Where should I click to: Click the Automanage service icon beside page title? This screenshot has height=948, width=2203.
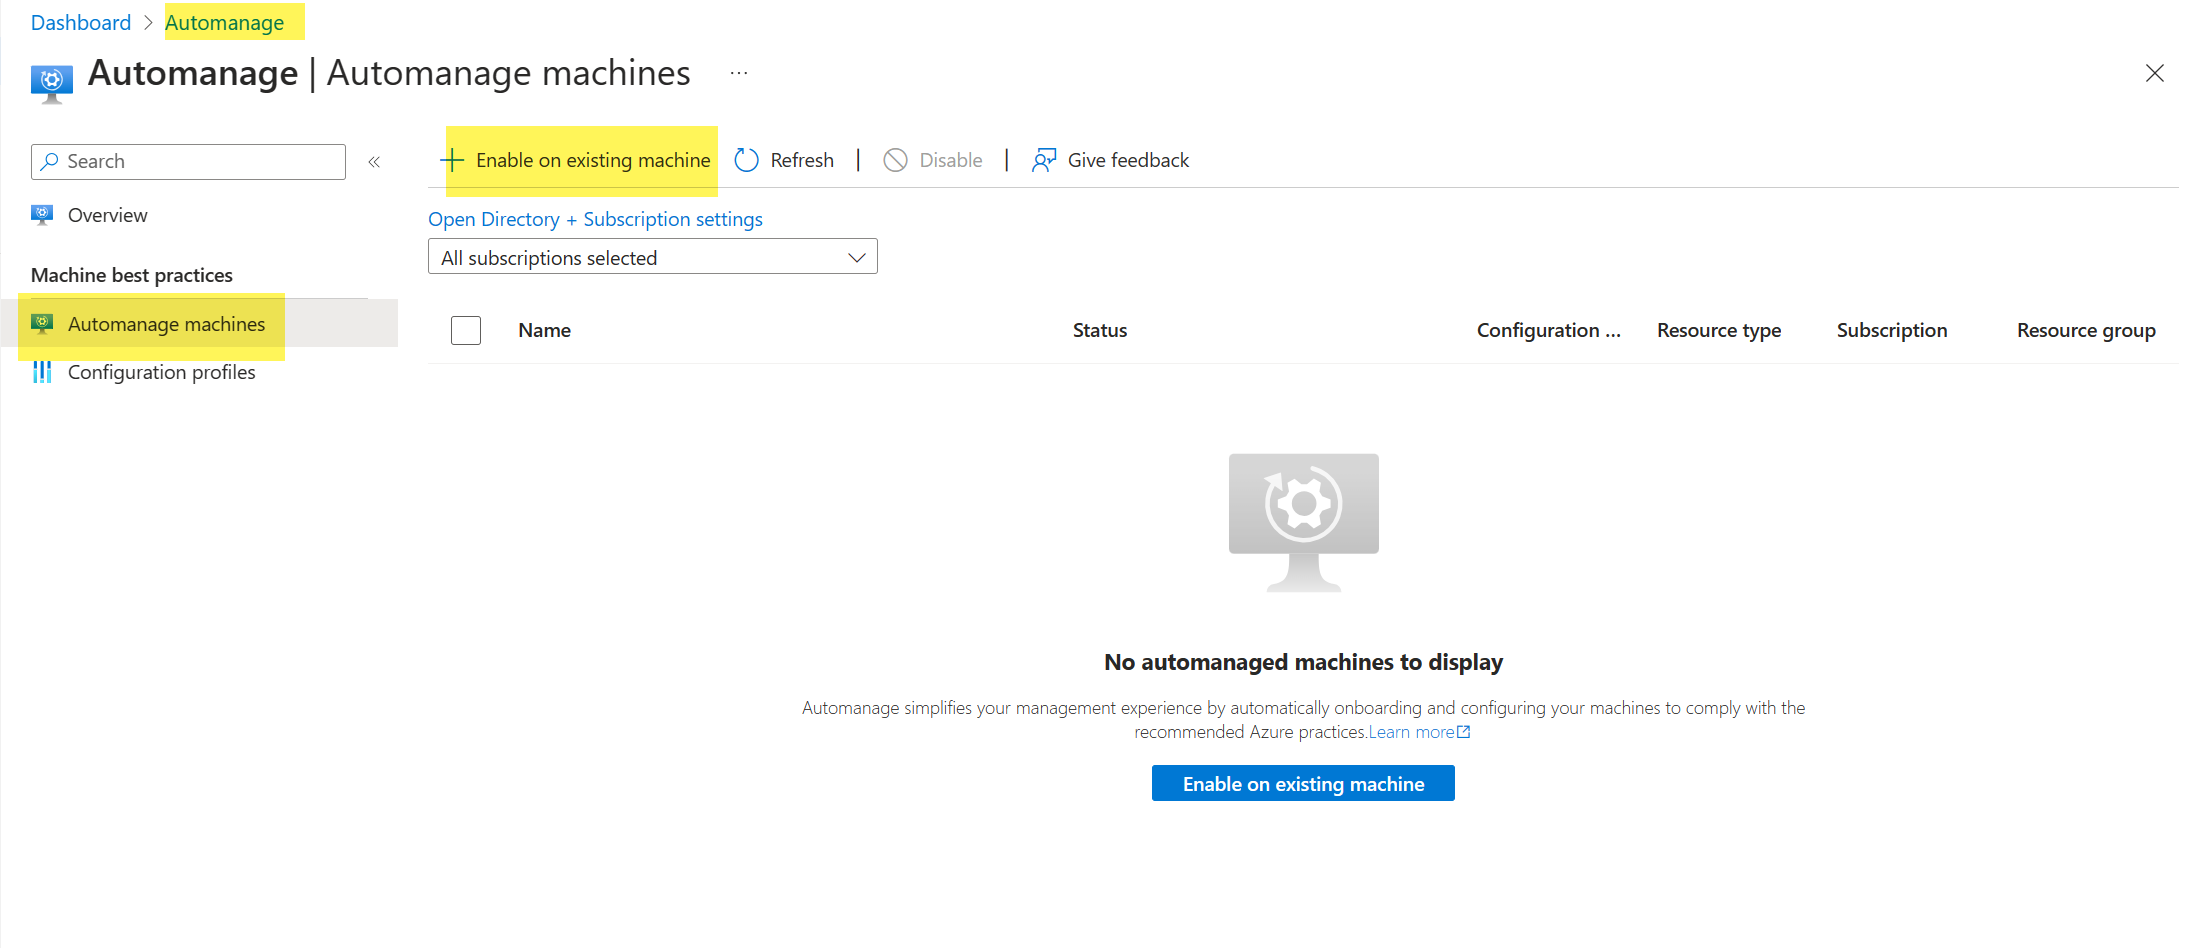point(52,83)
